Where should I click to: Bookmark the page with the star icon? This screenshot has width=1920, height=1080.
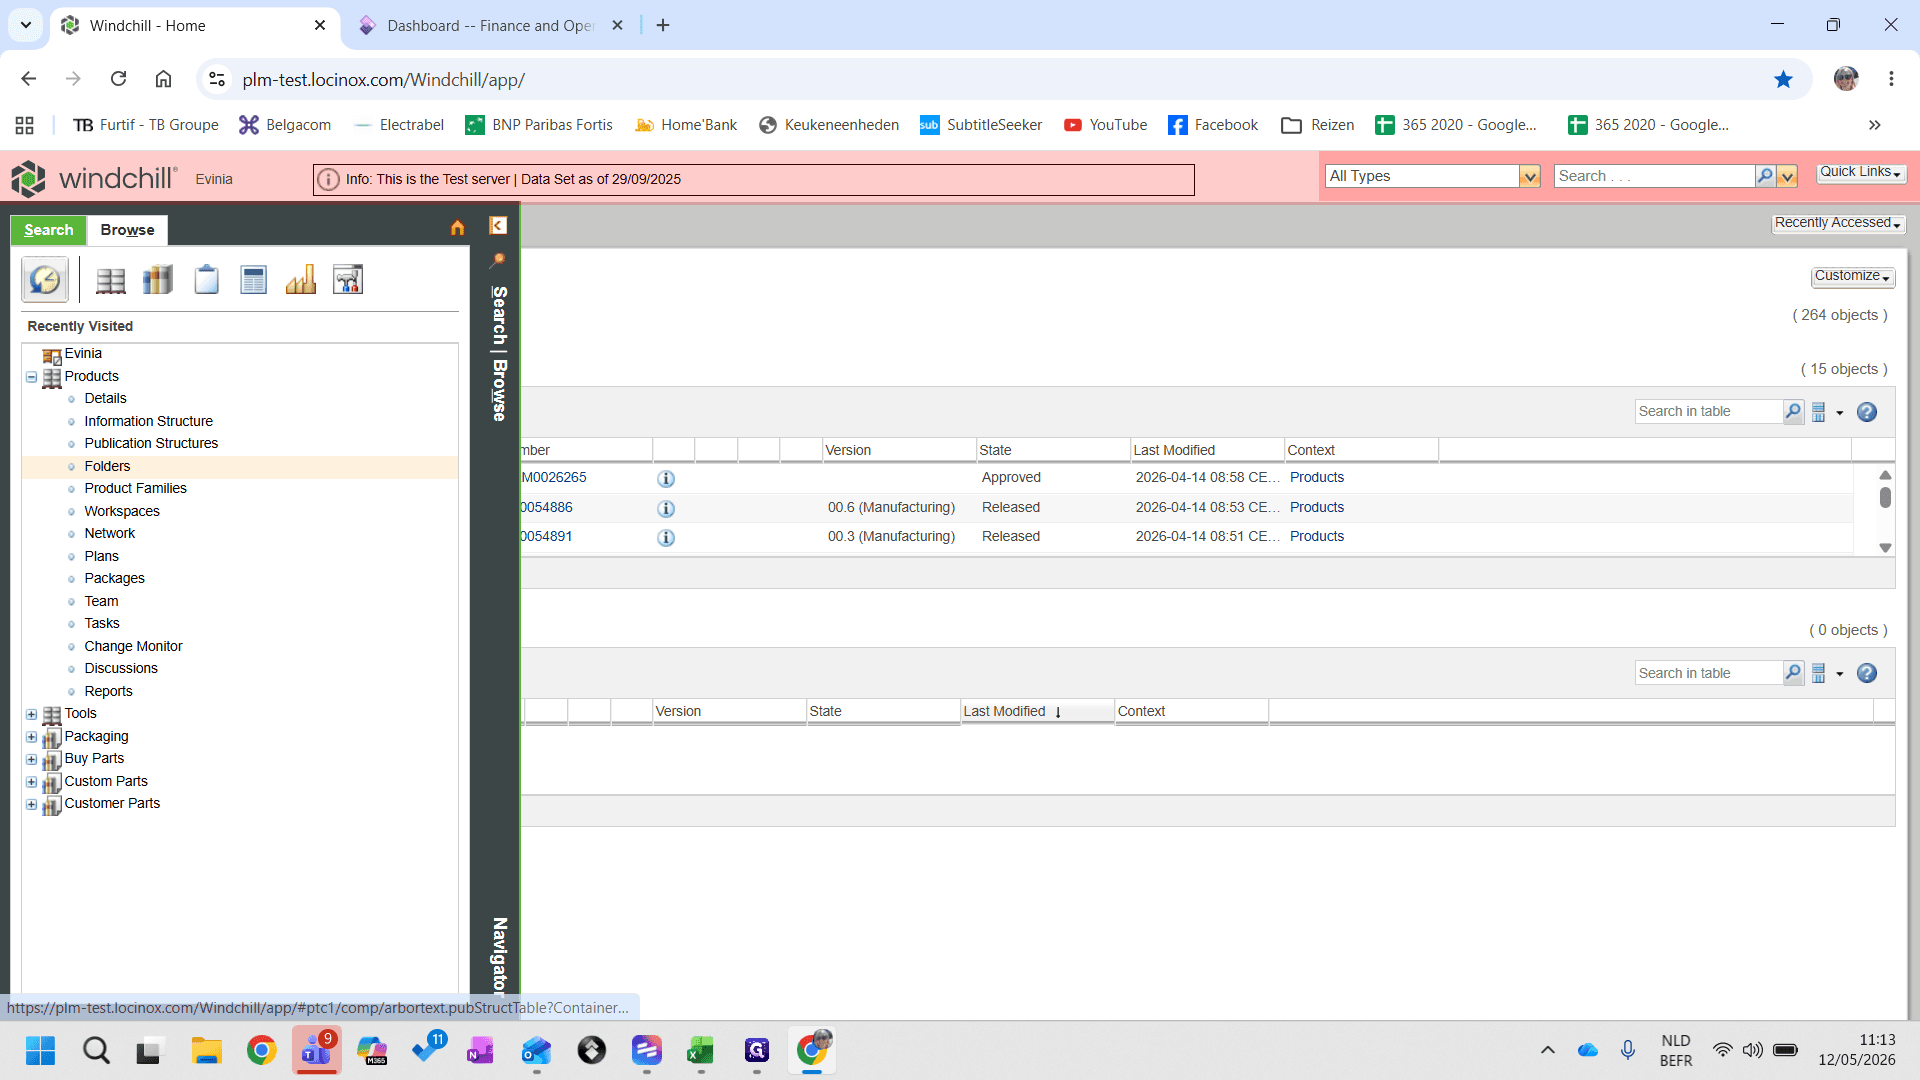point(1783,80)
